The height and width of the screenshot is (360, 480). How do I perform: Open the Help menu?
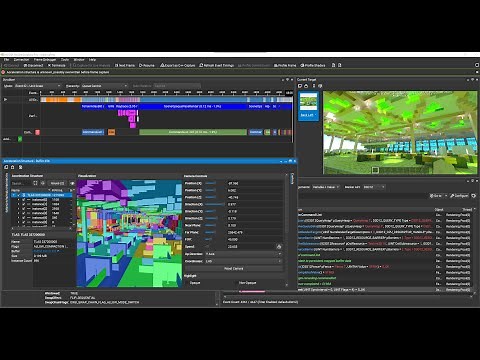[92, 60]
